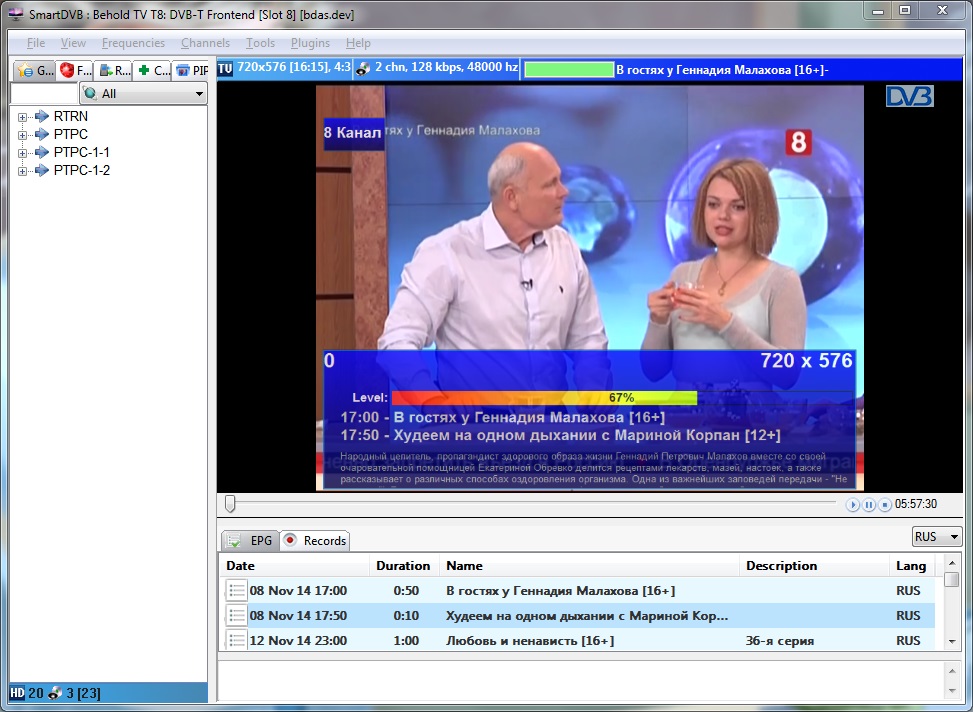Click the audio speaker icon beside '2 chn'
Image resolution: width=973 pixels, height=712 pixels.
364,69
